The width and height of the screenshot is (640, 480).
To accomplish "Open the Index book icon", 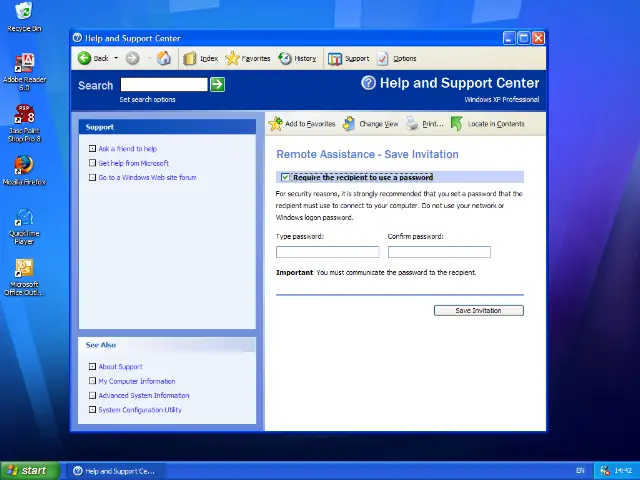I will (189, 59).
